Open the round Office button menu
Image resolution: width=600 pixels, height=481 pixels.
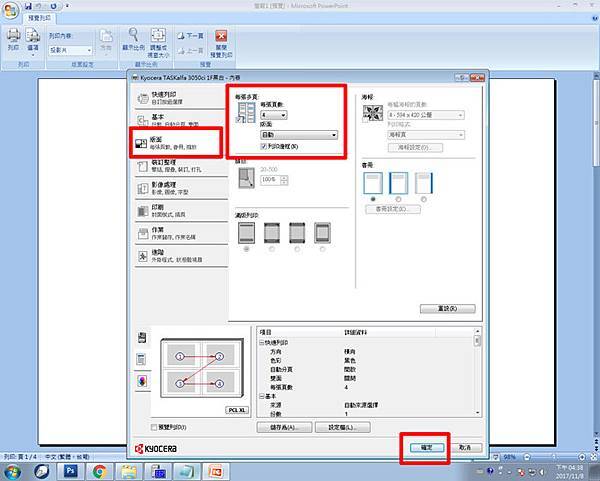tap(10, 10)
